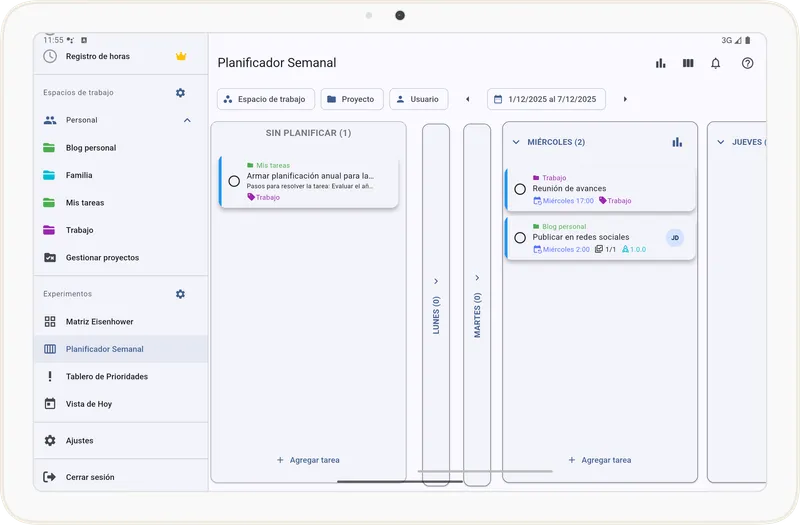This screenshot has width=800, height=525.
Task: Open the Espacio de trabajo filter
Action: point(266,99)
